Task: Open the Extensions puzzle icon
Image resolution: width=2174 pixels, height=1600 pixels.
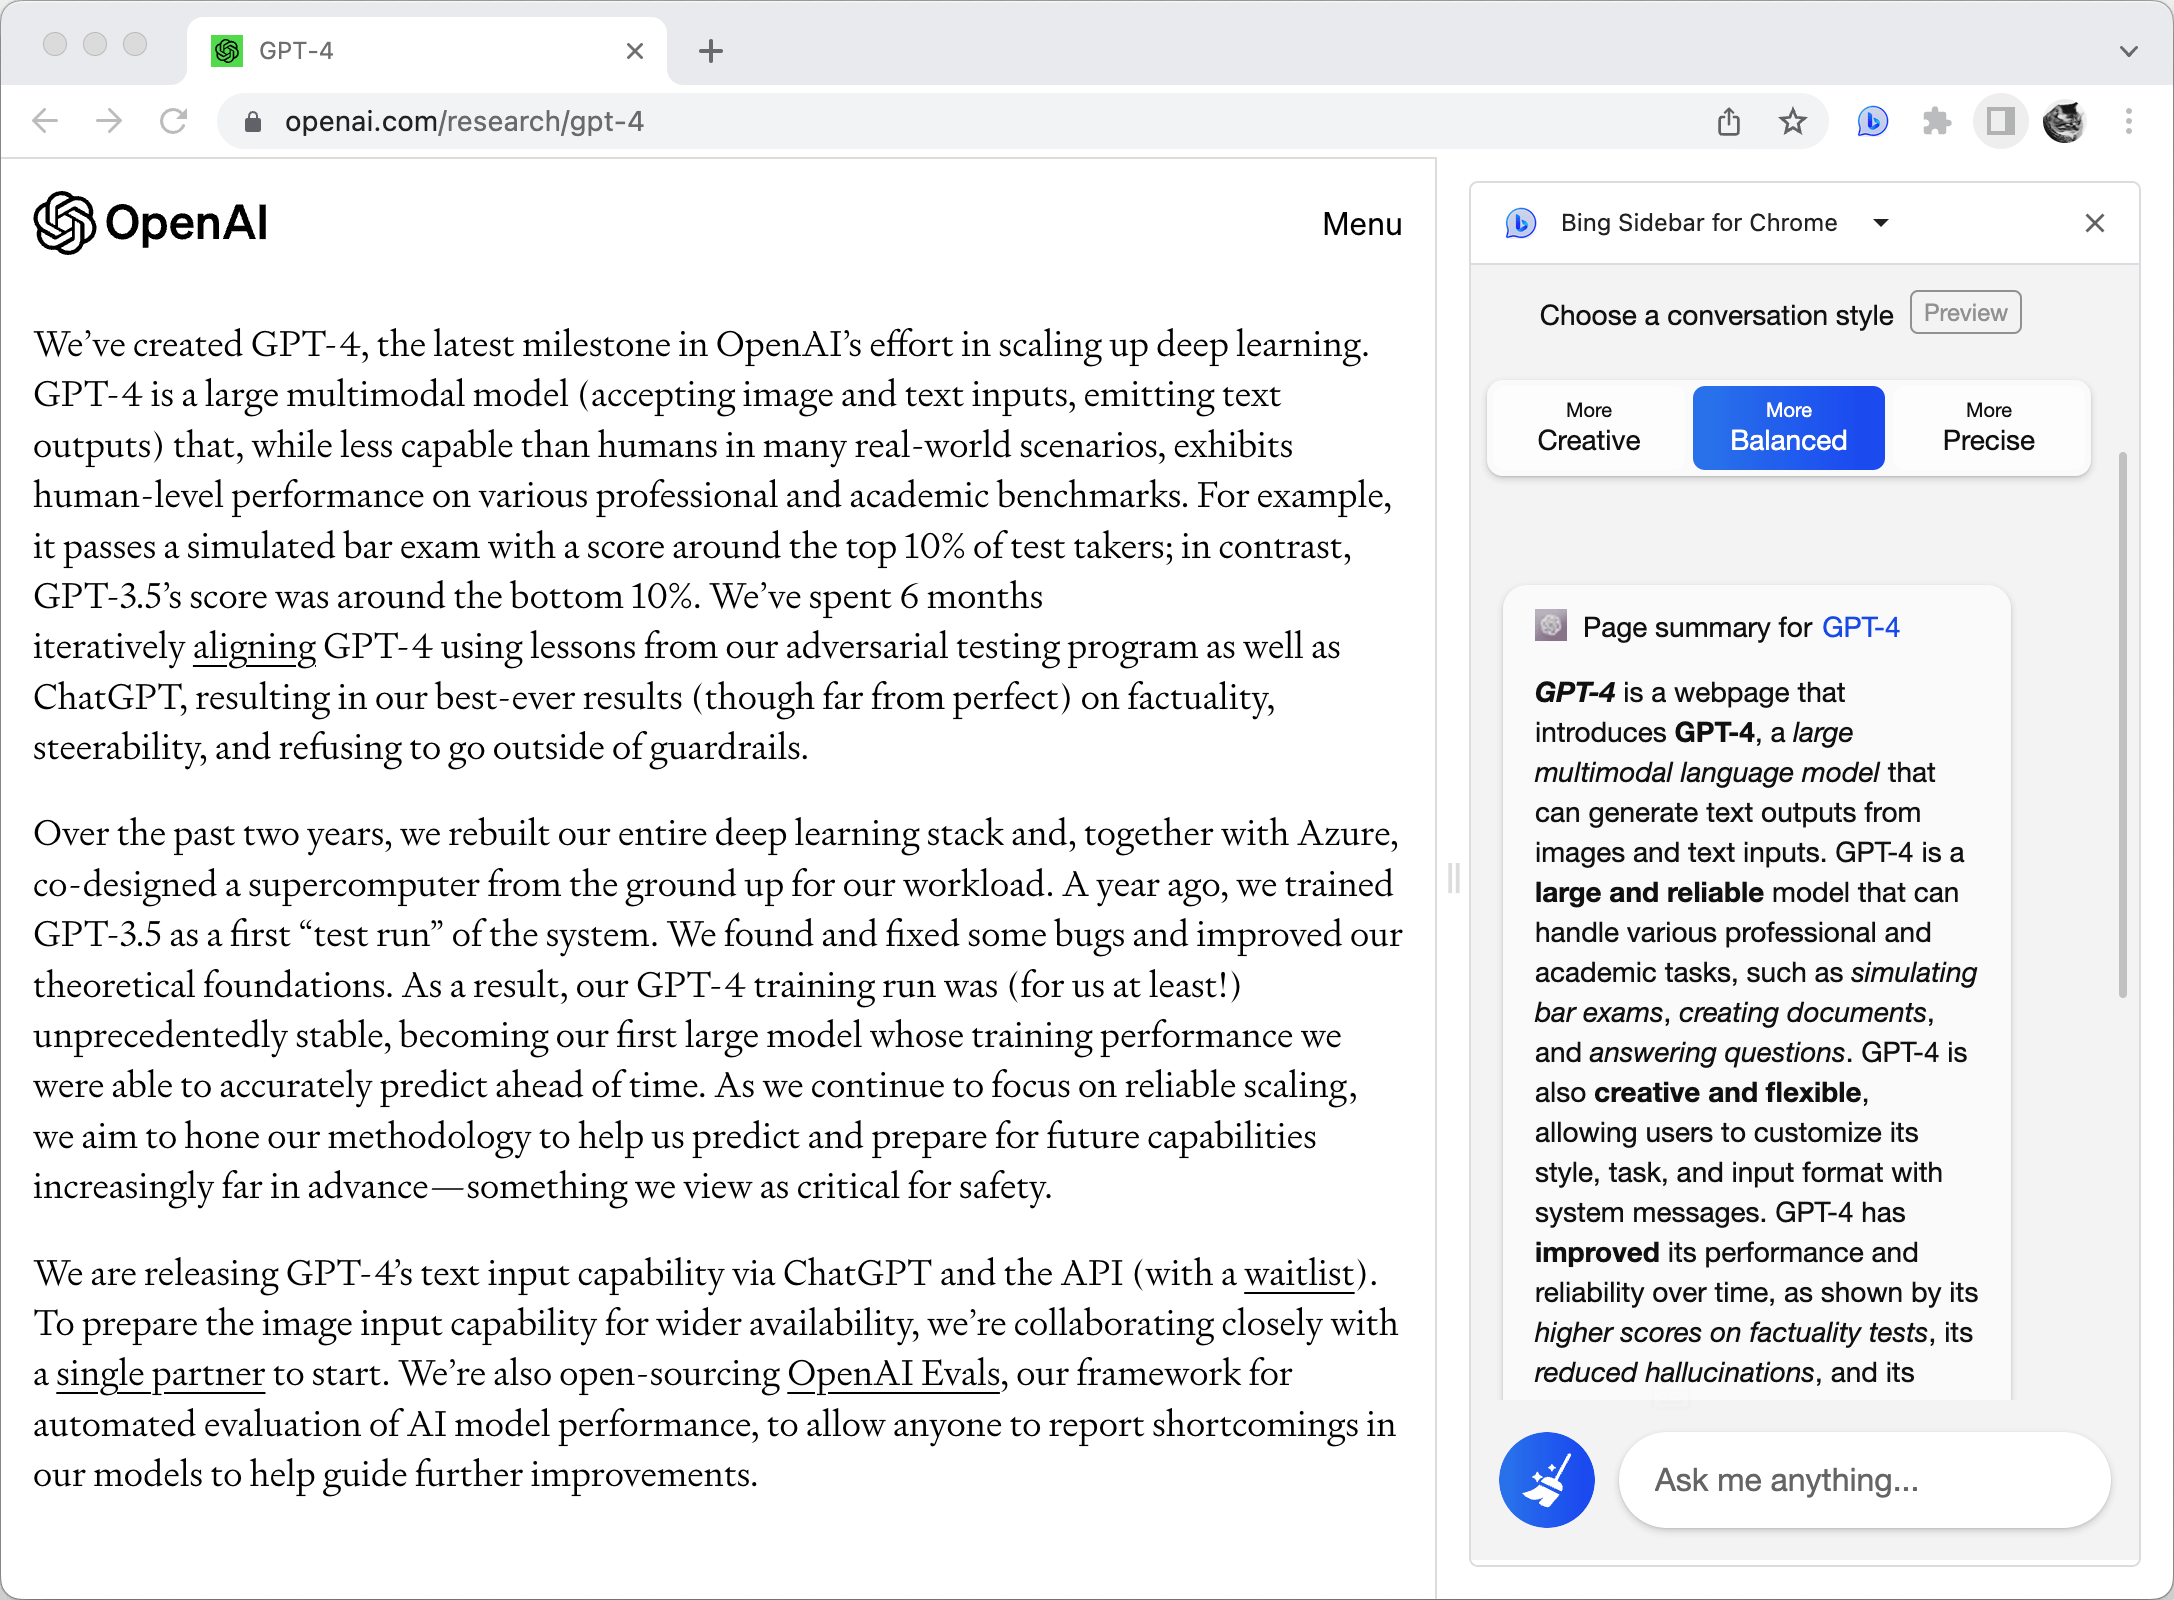Action: (1937, 121)
